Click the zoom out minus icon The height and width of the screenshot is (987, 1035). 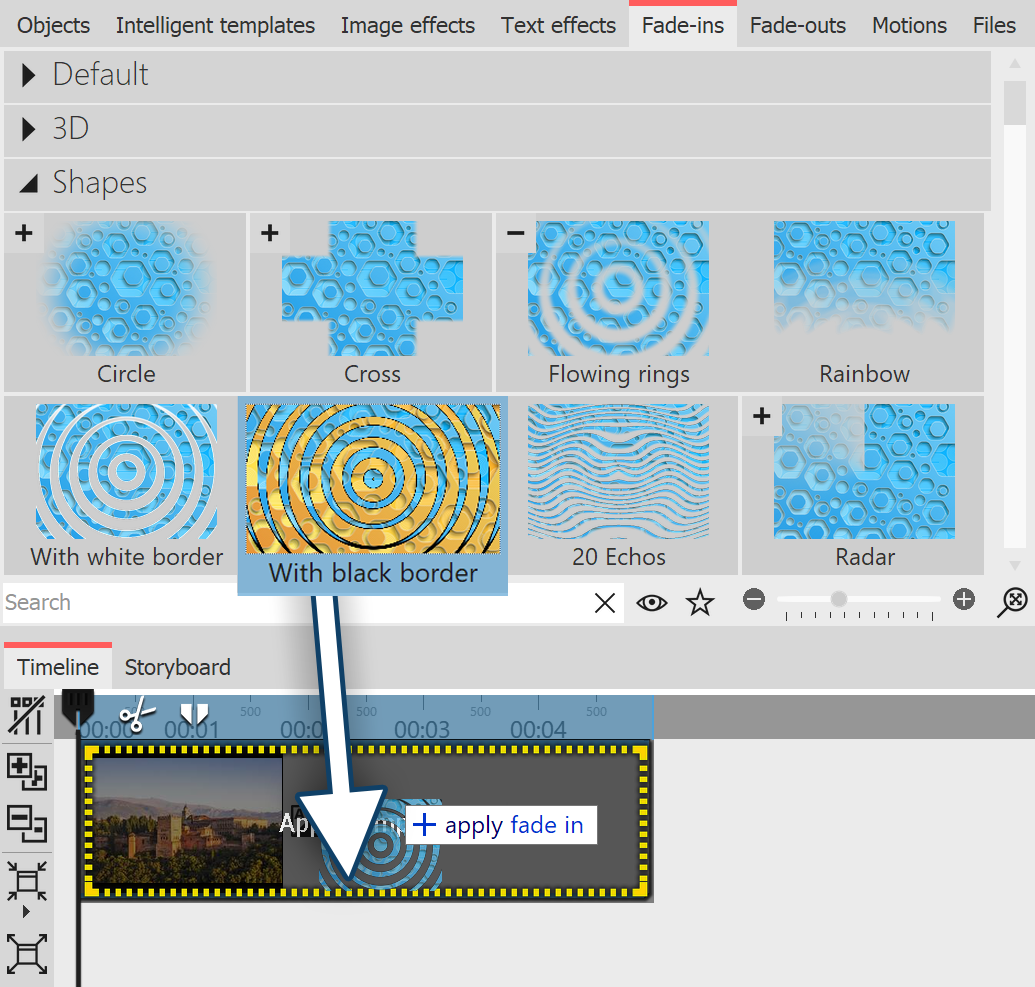point(755,600)
